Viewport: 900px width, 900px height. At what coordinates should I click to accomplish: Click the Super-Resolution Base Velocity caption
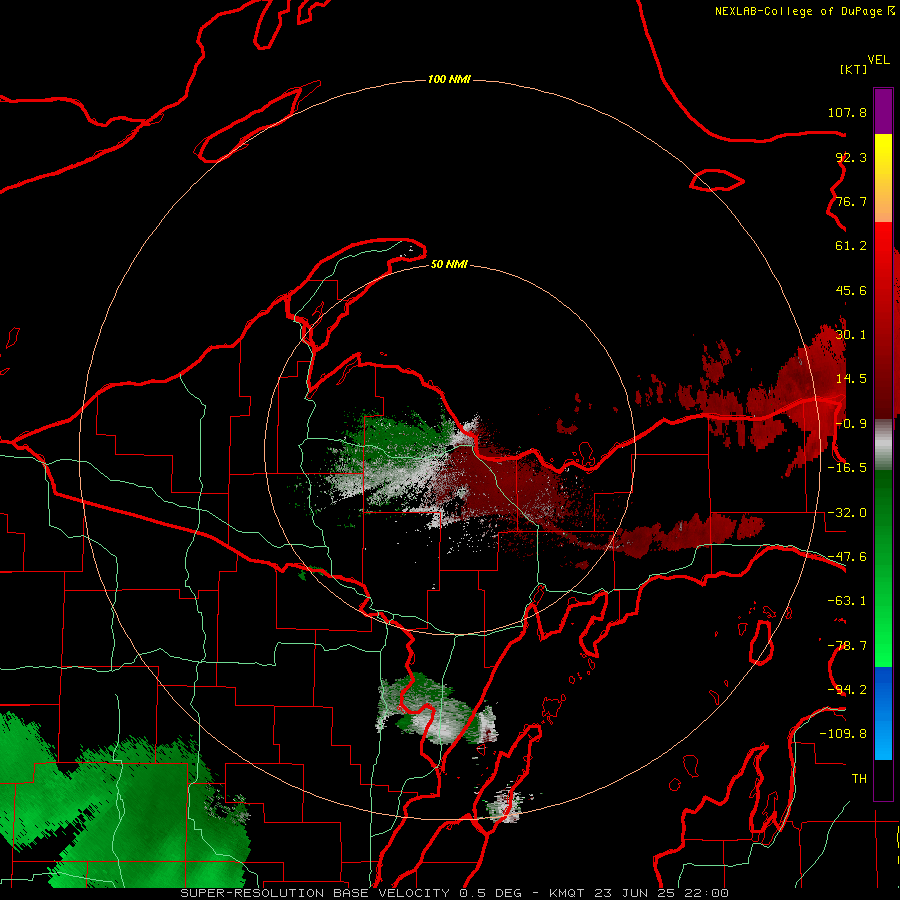click(x=454, y=893)
